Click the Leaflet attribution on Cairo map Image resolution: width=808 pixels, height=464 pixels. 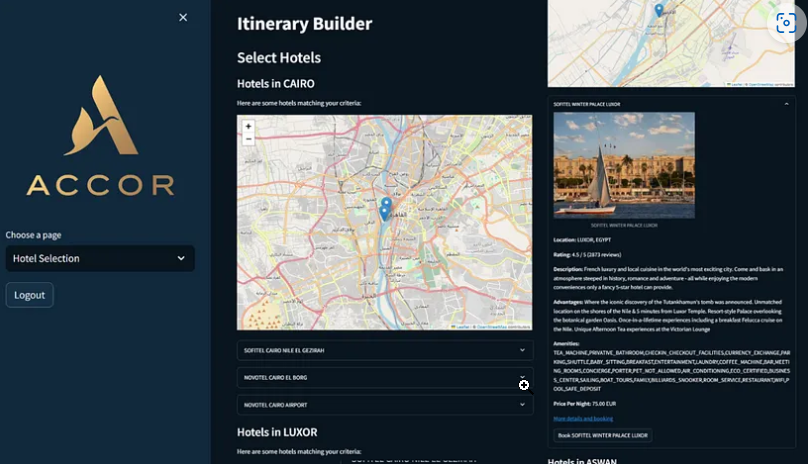tap(463, 327)
